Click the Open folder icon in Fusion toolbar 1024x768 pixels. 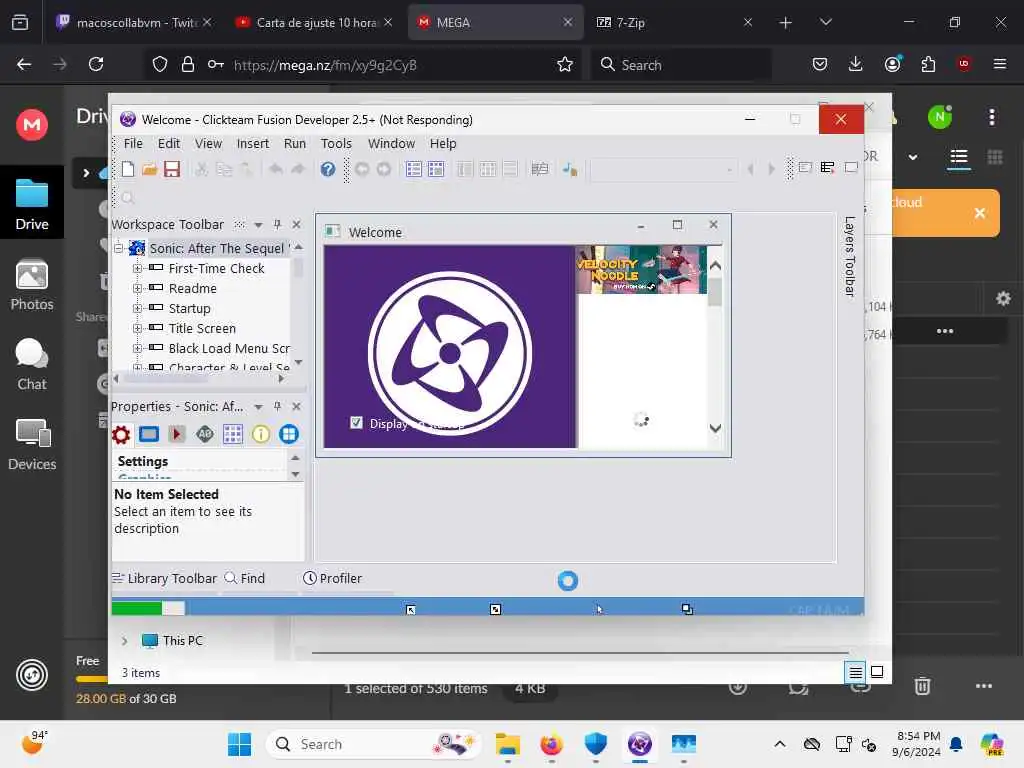pyautogui.click(x=150, y=169)
